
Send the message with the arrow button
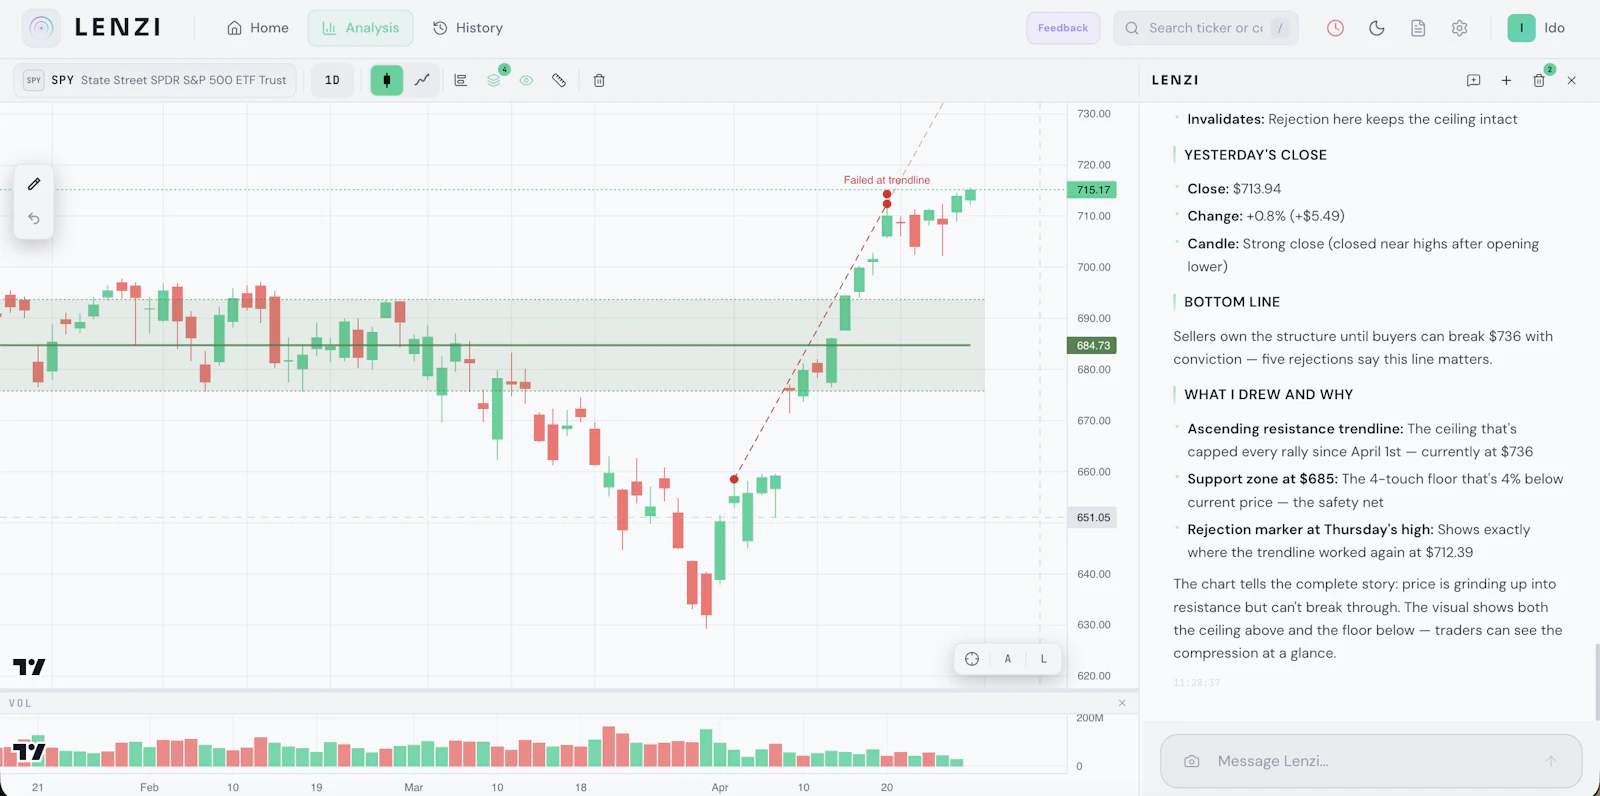pos(1551,761)
